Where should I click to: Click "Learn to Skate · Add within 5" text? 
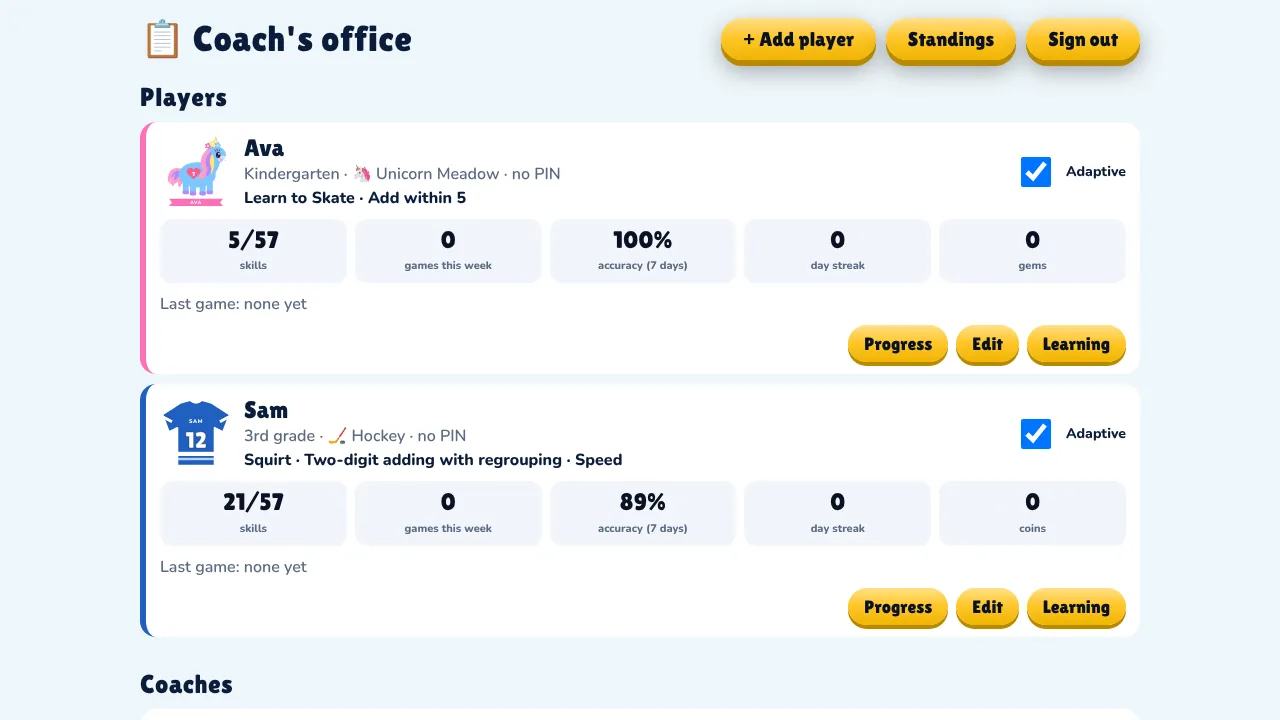355,198
